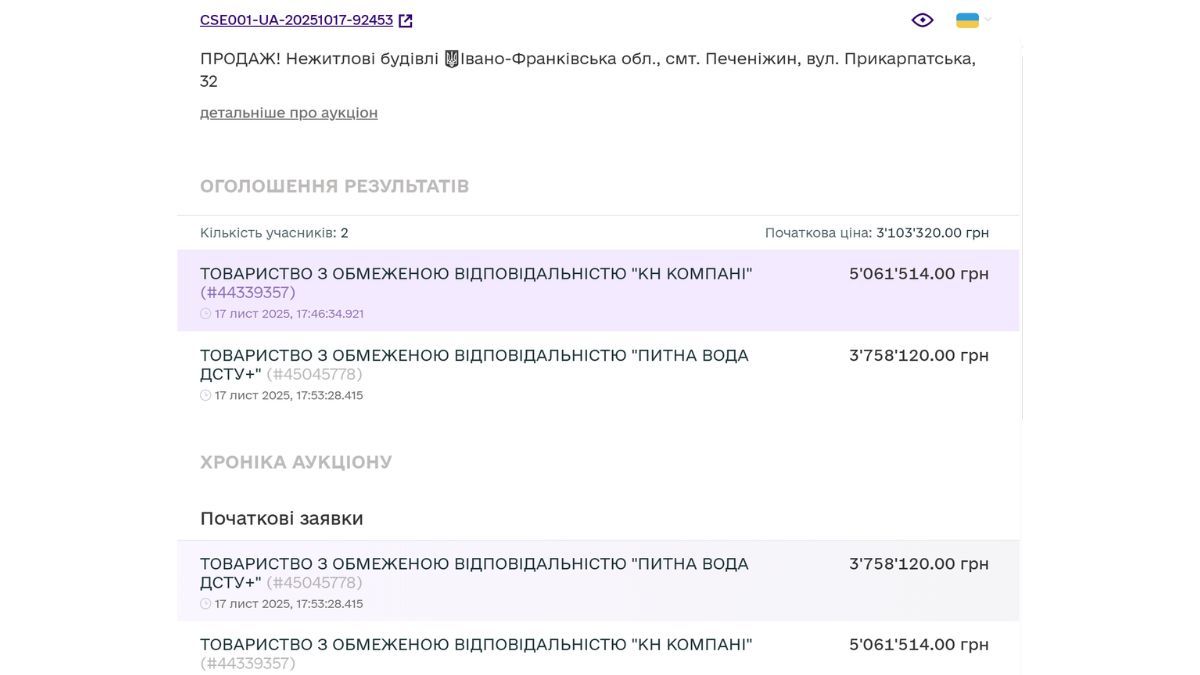Click Кількість учасників participant count
The width and height of the screenshot is (1200, 675).
click(271, 232)
